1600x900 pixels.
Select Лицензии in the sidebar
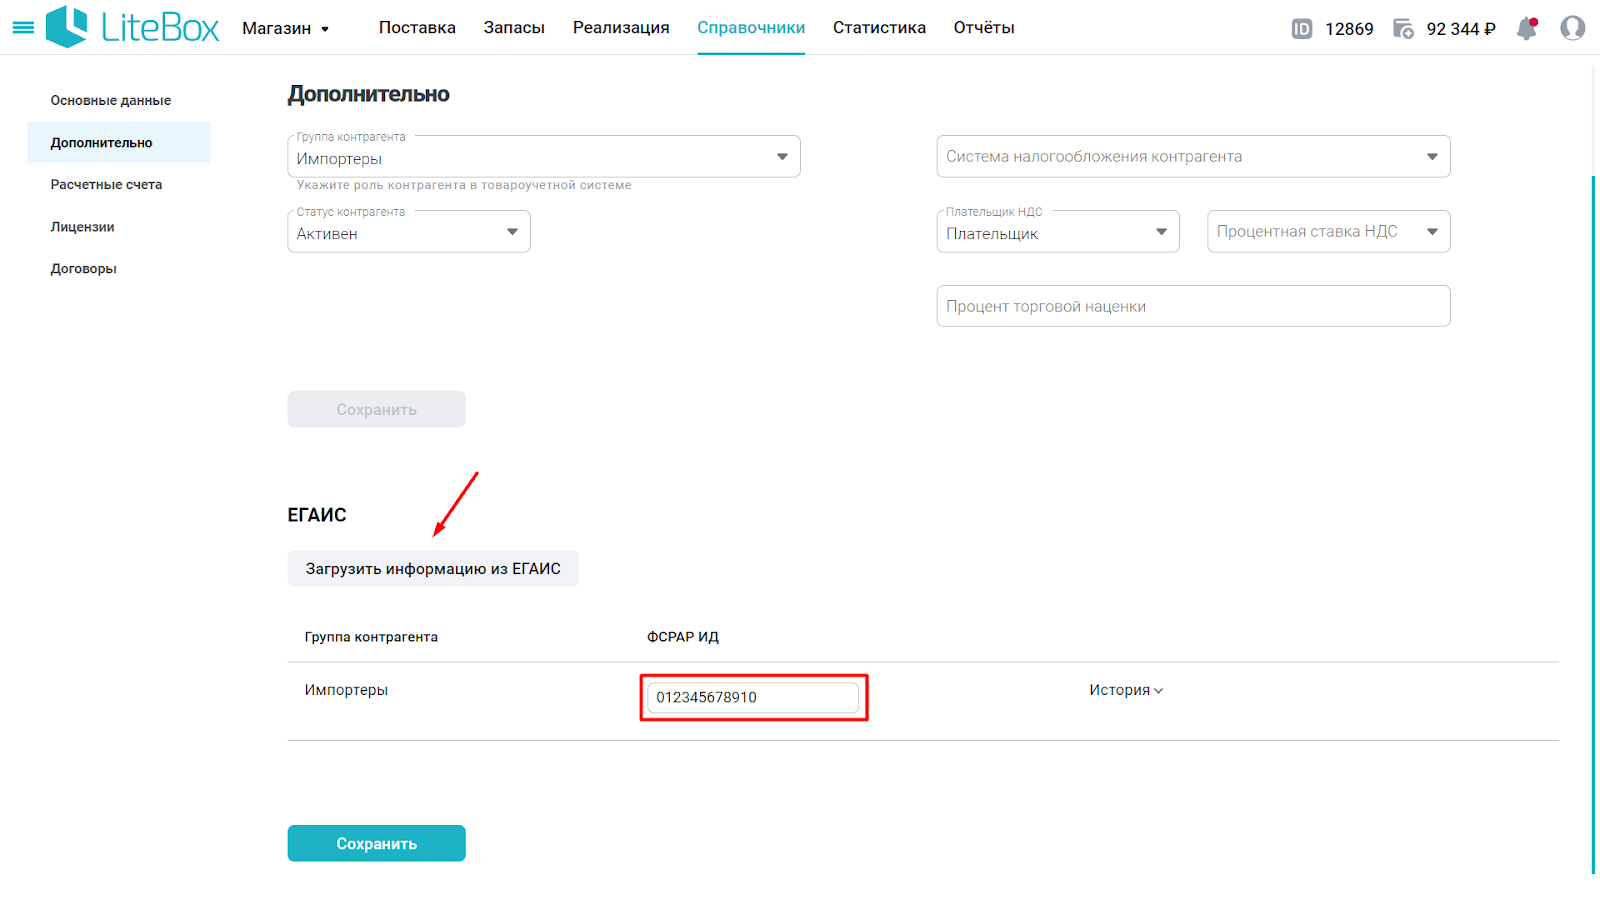[82, 227]
